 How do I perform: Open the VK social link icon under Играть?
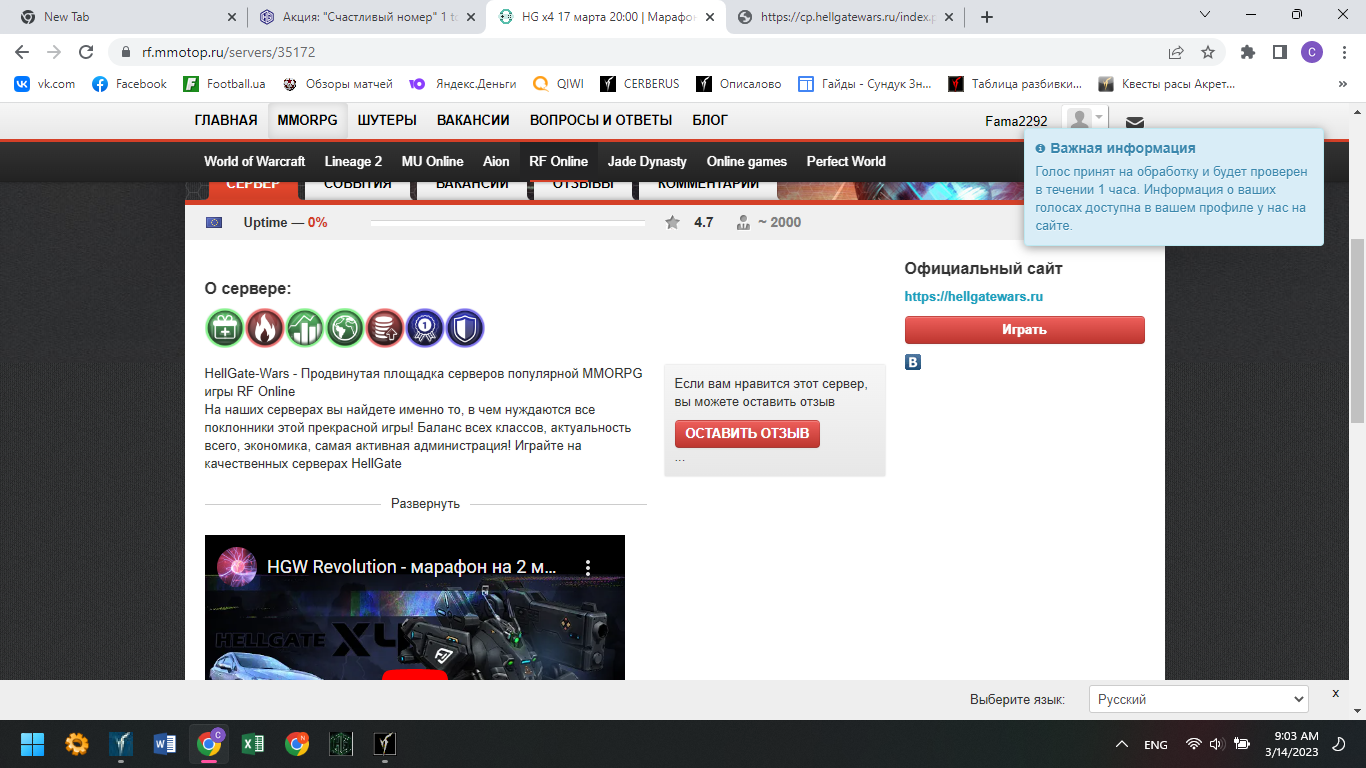point(913,362)
